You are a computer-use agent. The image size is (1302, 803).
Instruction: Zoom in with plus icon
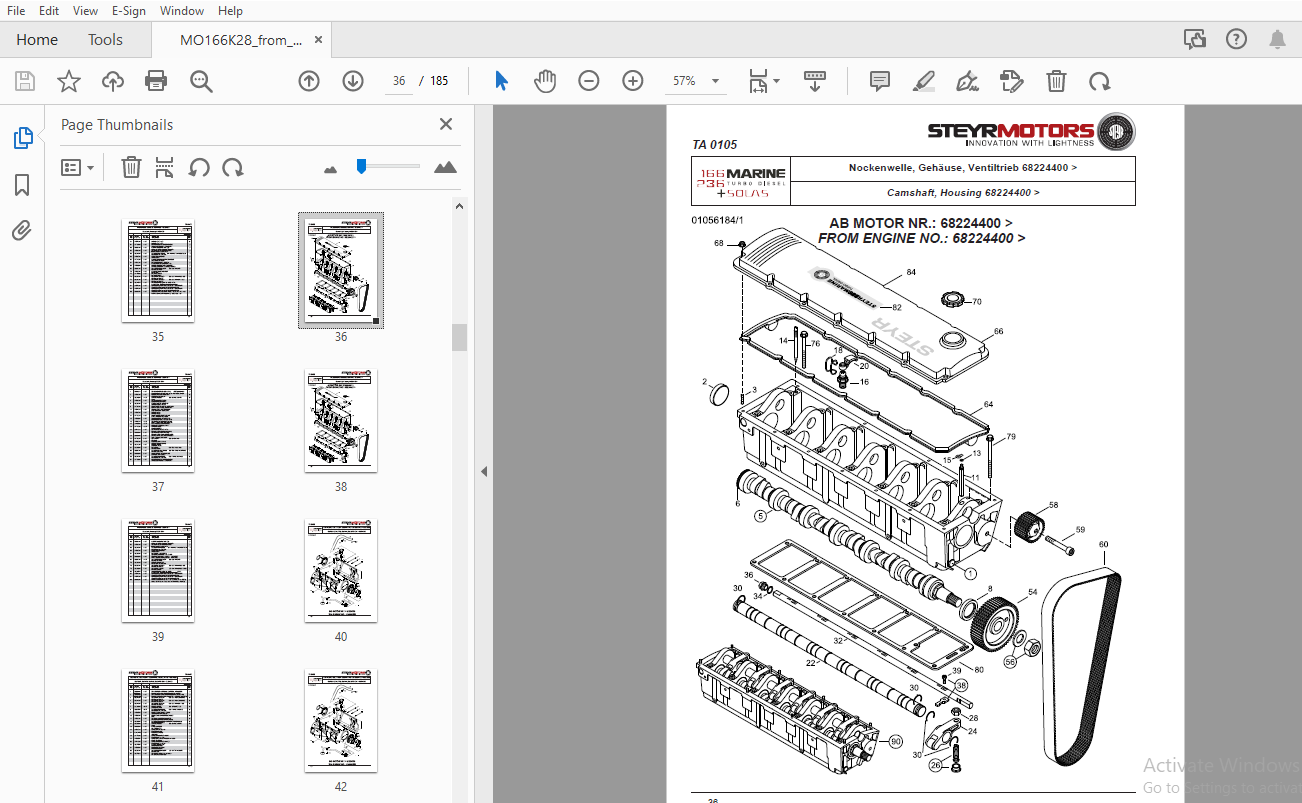click(x=633, y=81)
